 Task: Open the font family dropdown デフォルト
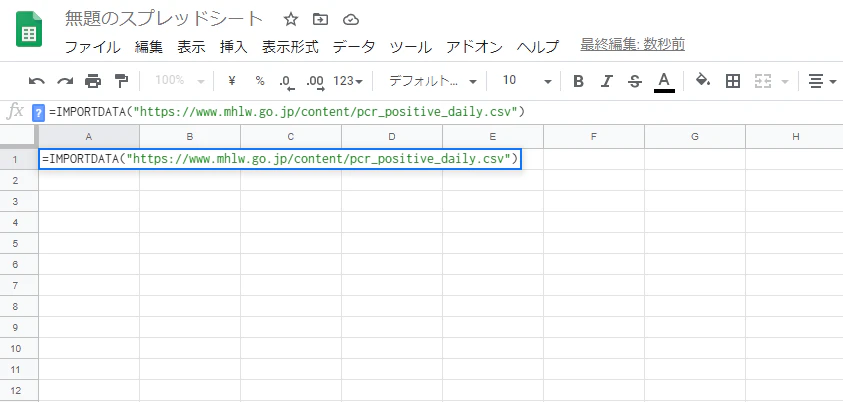click(433, 81)
